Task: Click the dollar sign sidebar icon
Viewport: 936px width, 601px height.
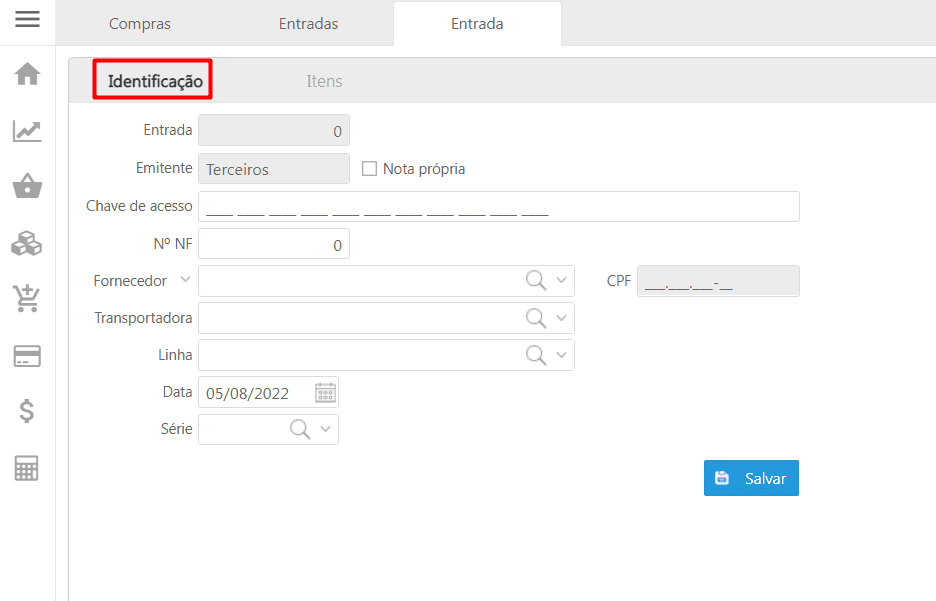Action: coord(27,411)
